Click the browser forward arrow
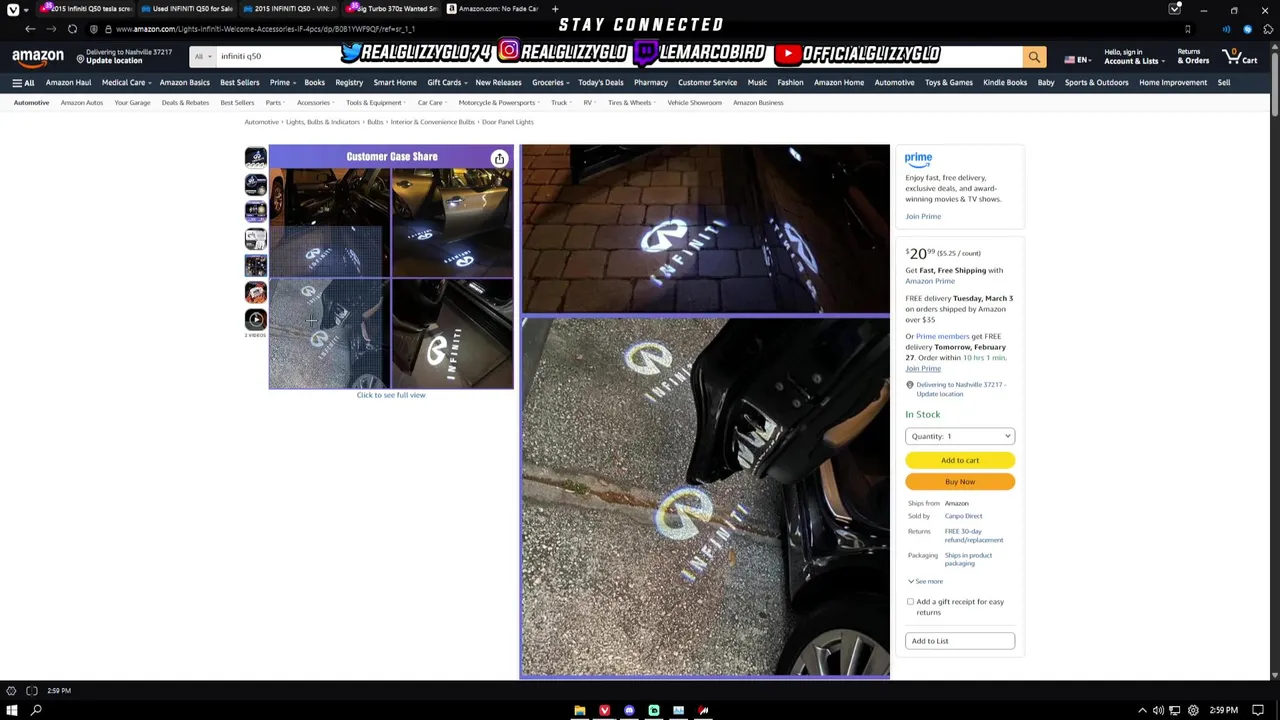This screenshot has height=720, width=1280. tap(51, 29)
